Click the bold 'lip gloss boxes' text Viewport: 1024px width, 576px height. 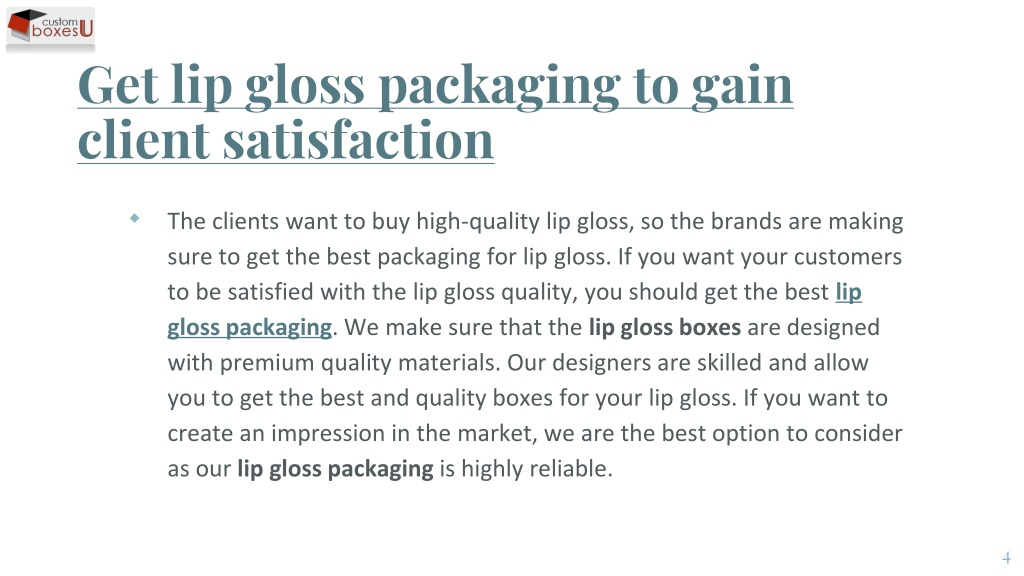[x=665, y=327]
